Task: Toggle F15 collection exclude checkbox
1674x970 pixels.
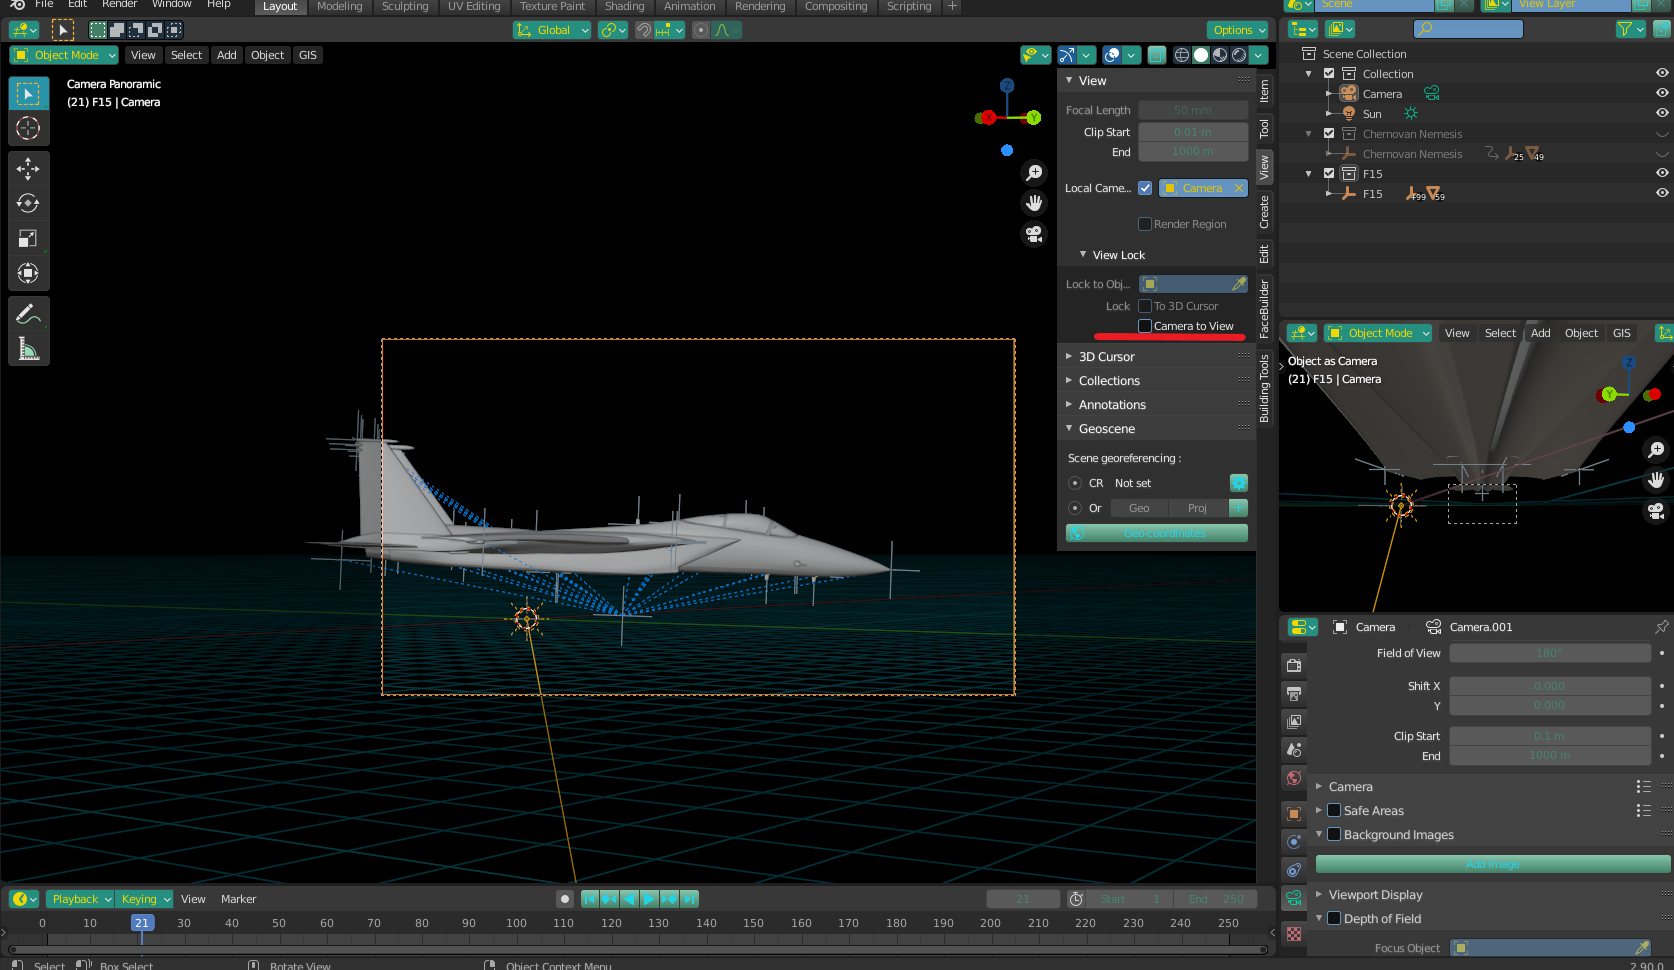Action: click(x=1329, y=173)
